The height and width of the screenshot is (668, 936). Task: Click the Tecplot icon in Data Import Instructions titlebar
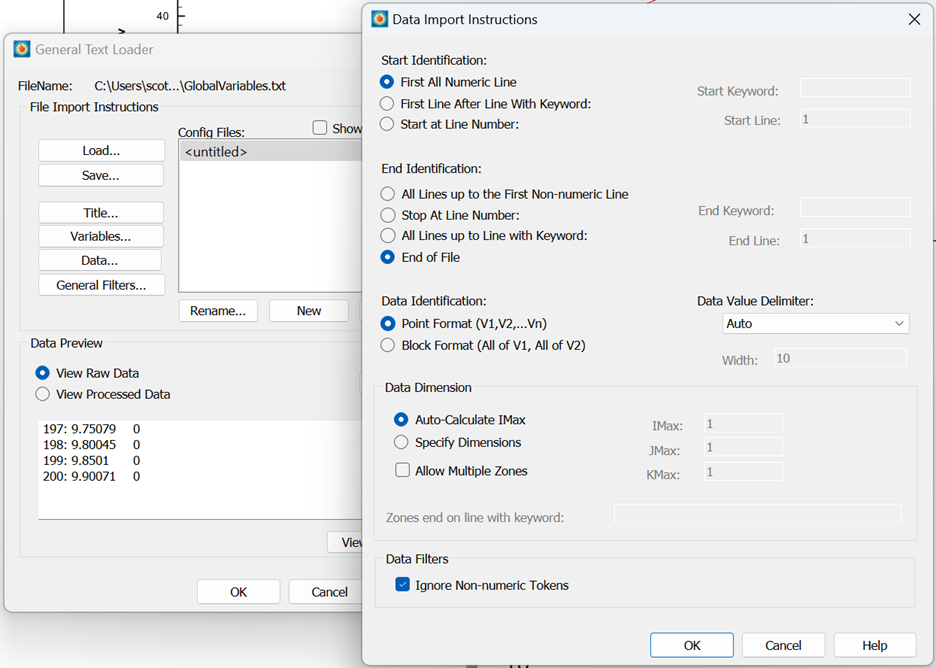click(380, 19)
